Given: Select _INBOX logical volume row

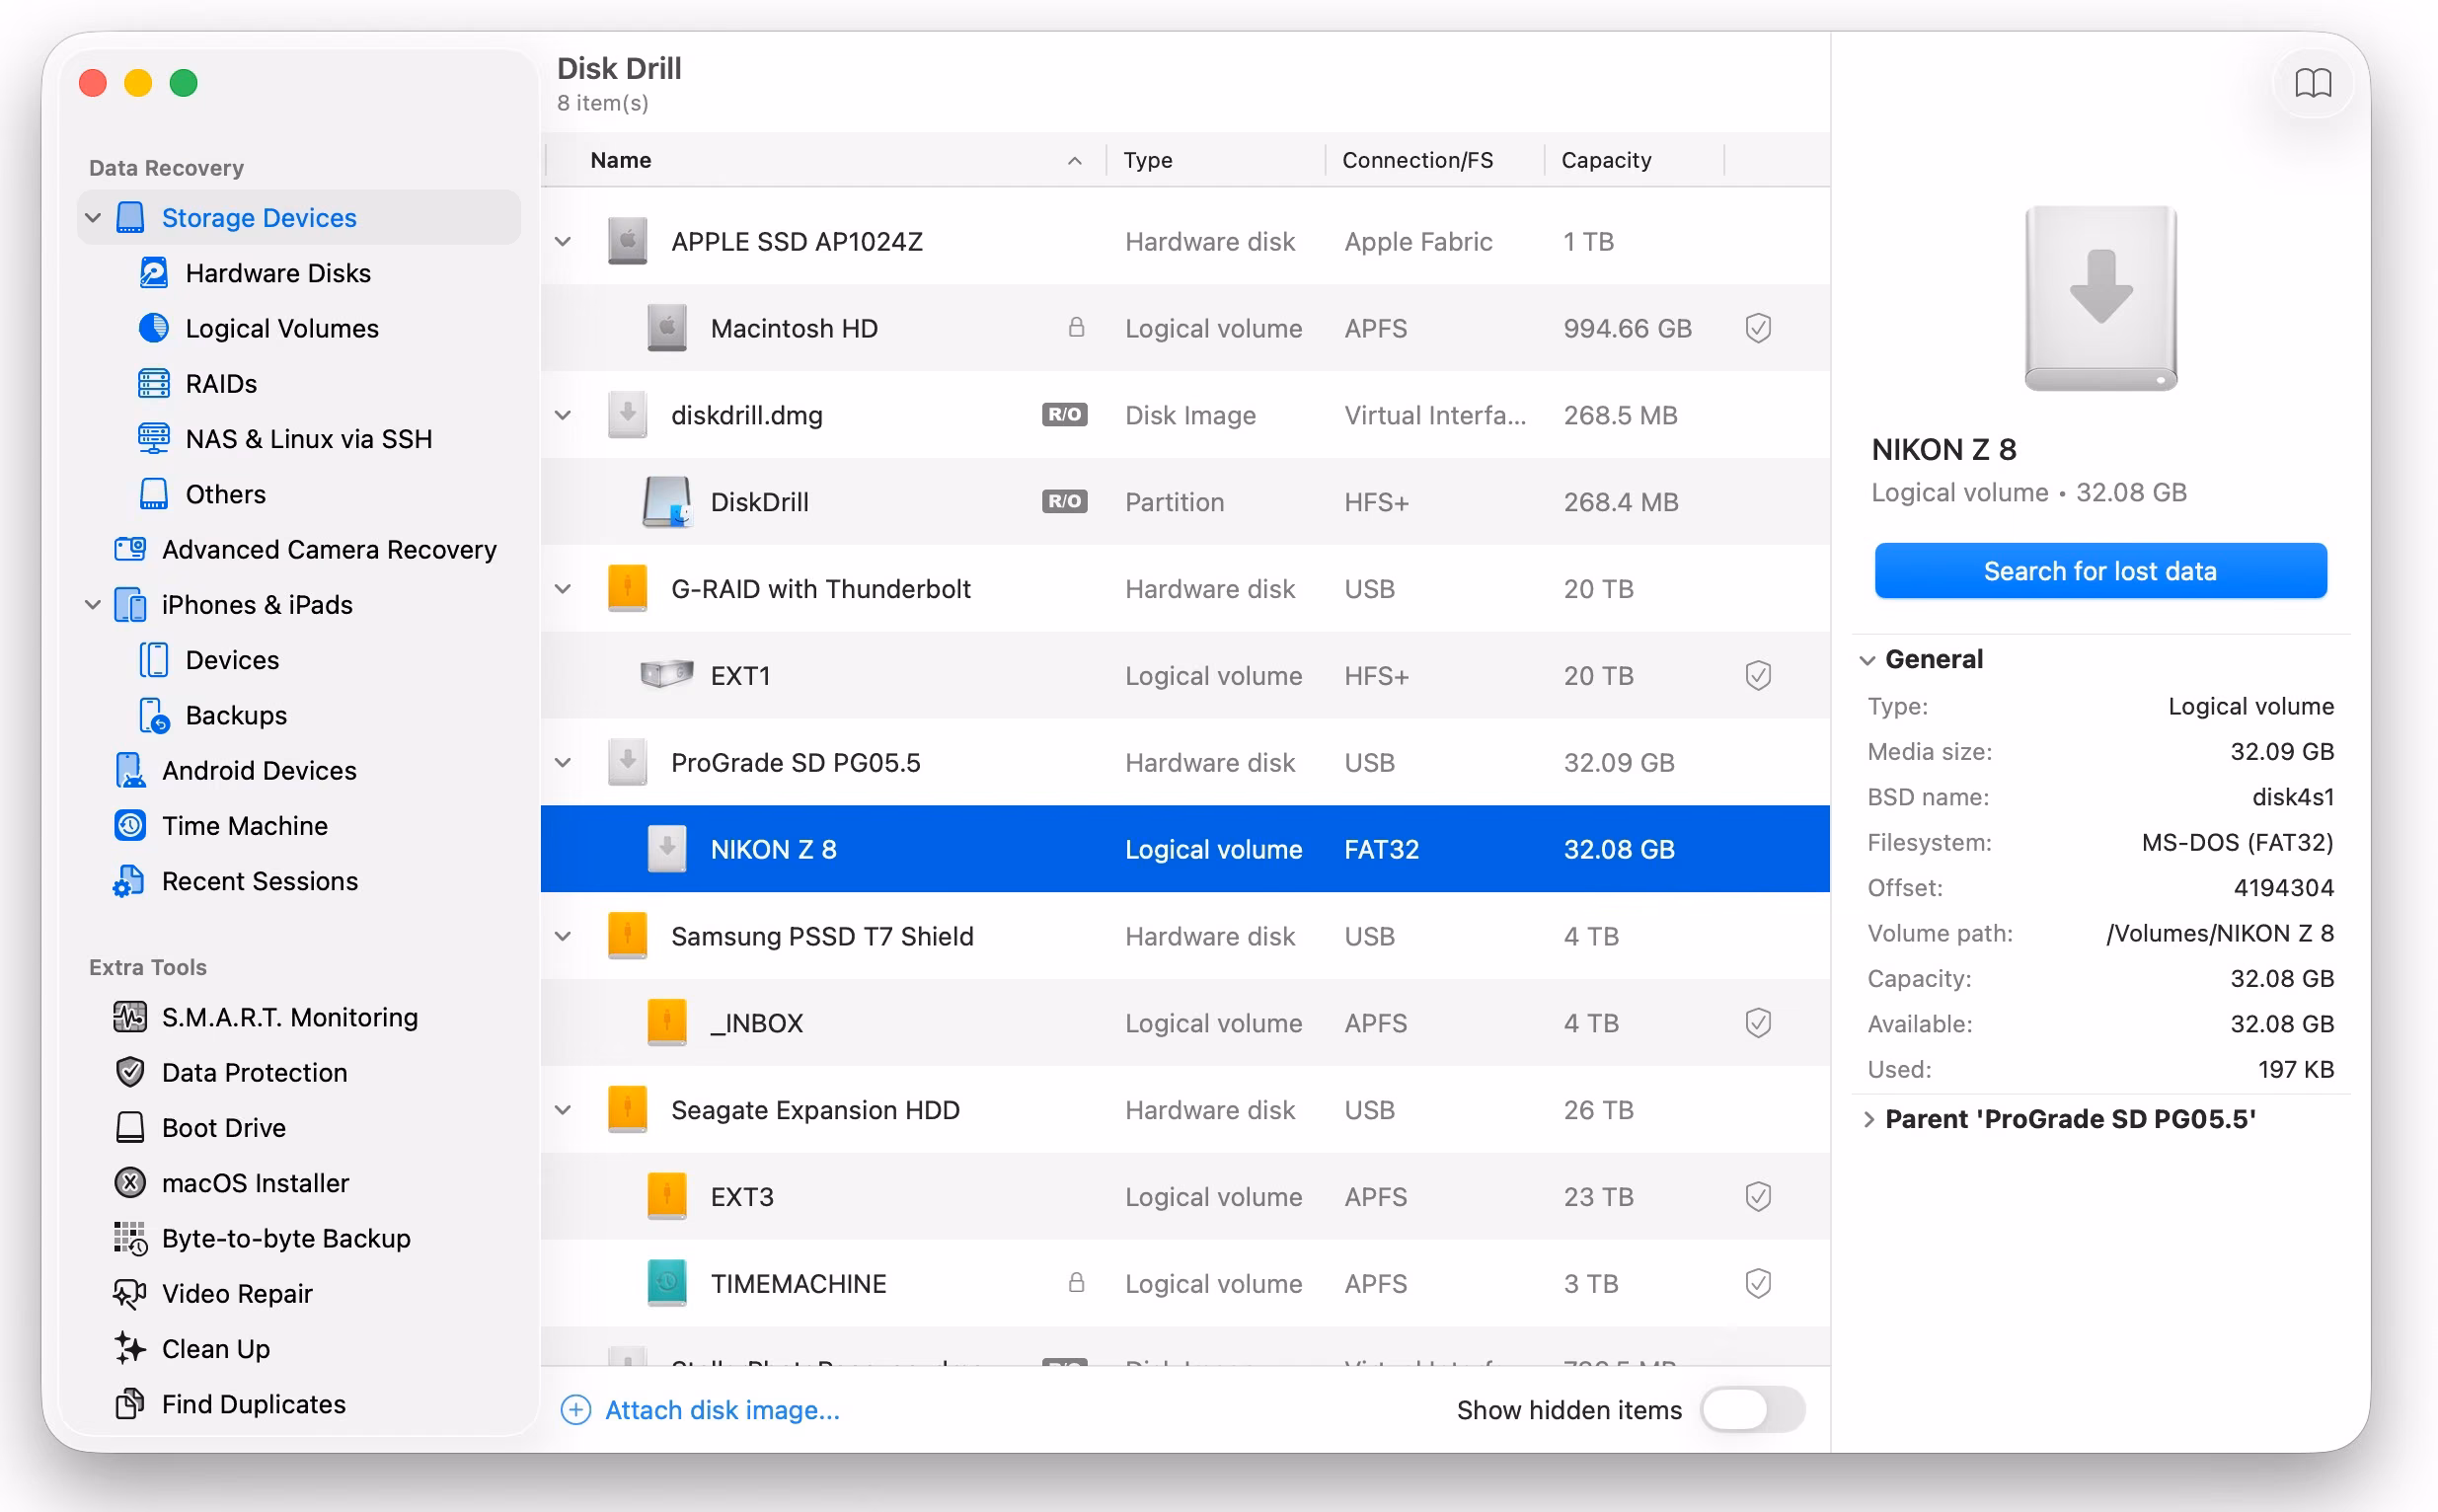Looking at the screenshot, I should coord(1185,1023).
